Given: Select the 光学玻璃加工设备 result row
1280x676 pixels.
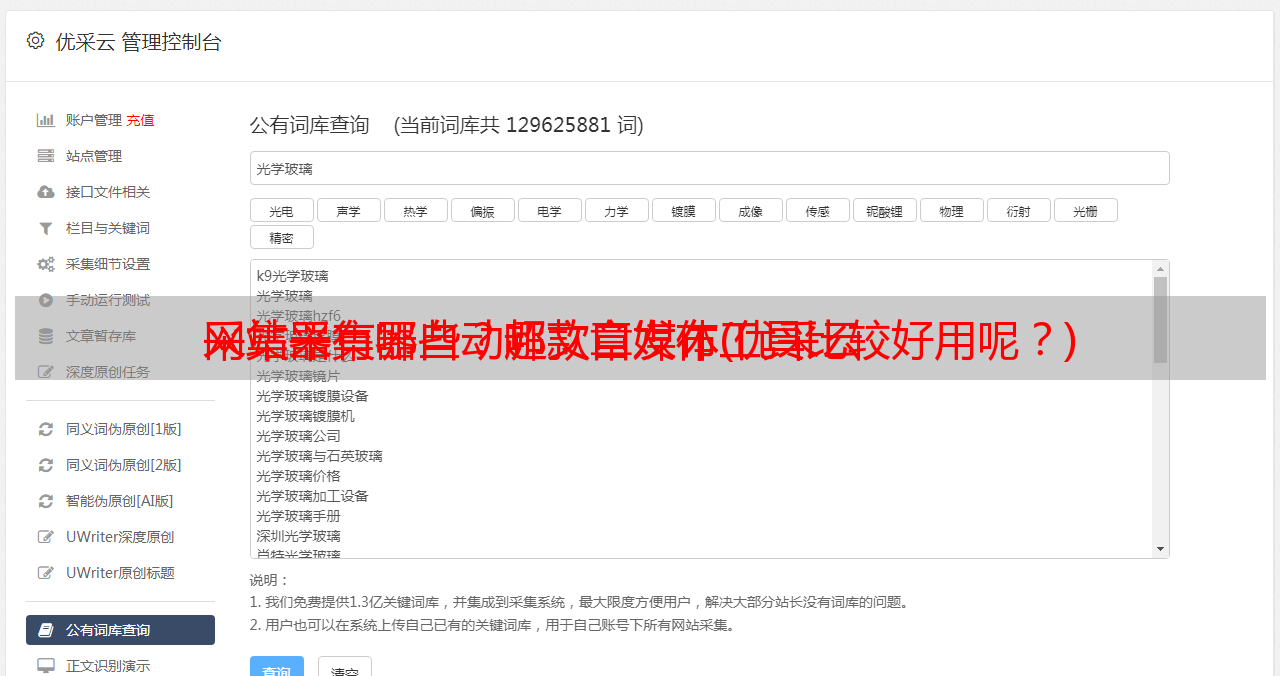Looking at the screenshot, I should [x=312, y=496].
